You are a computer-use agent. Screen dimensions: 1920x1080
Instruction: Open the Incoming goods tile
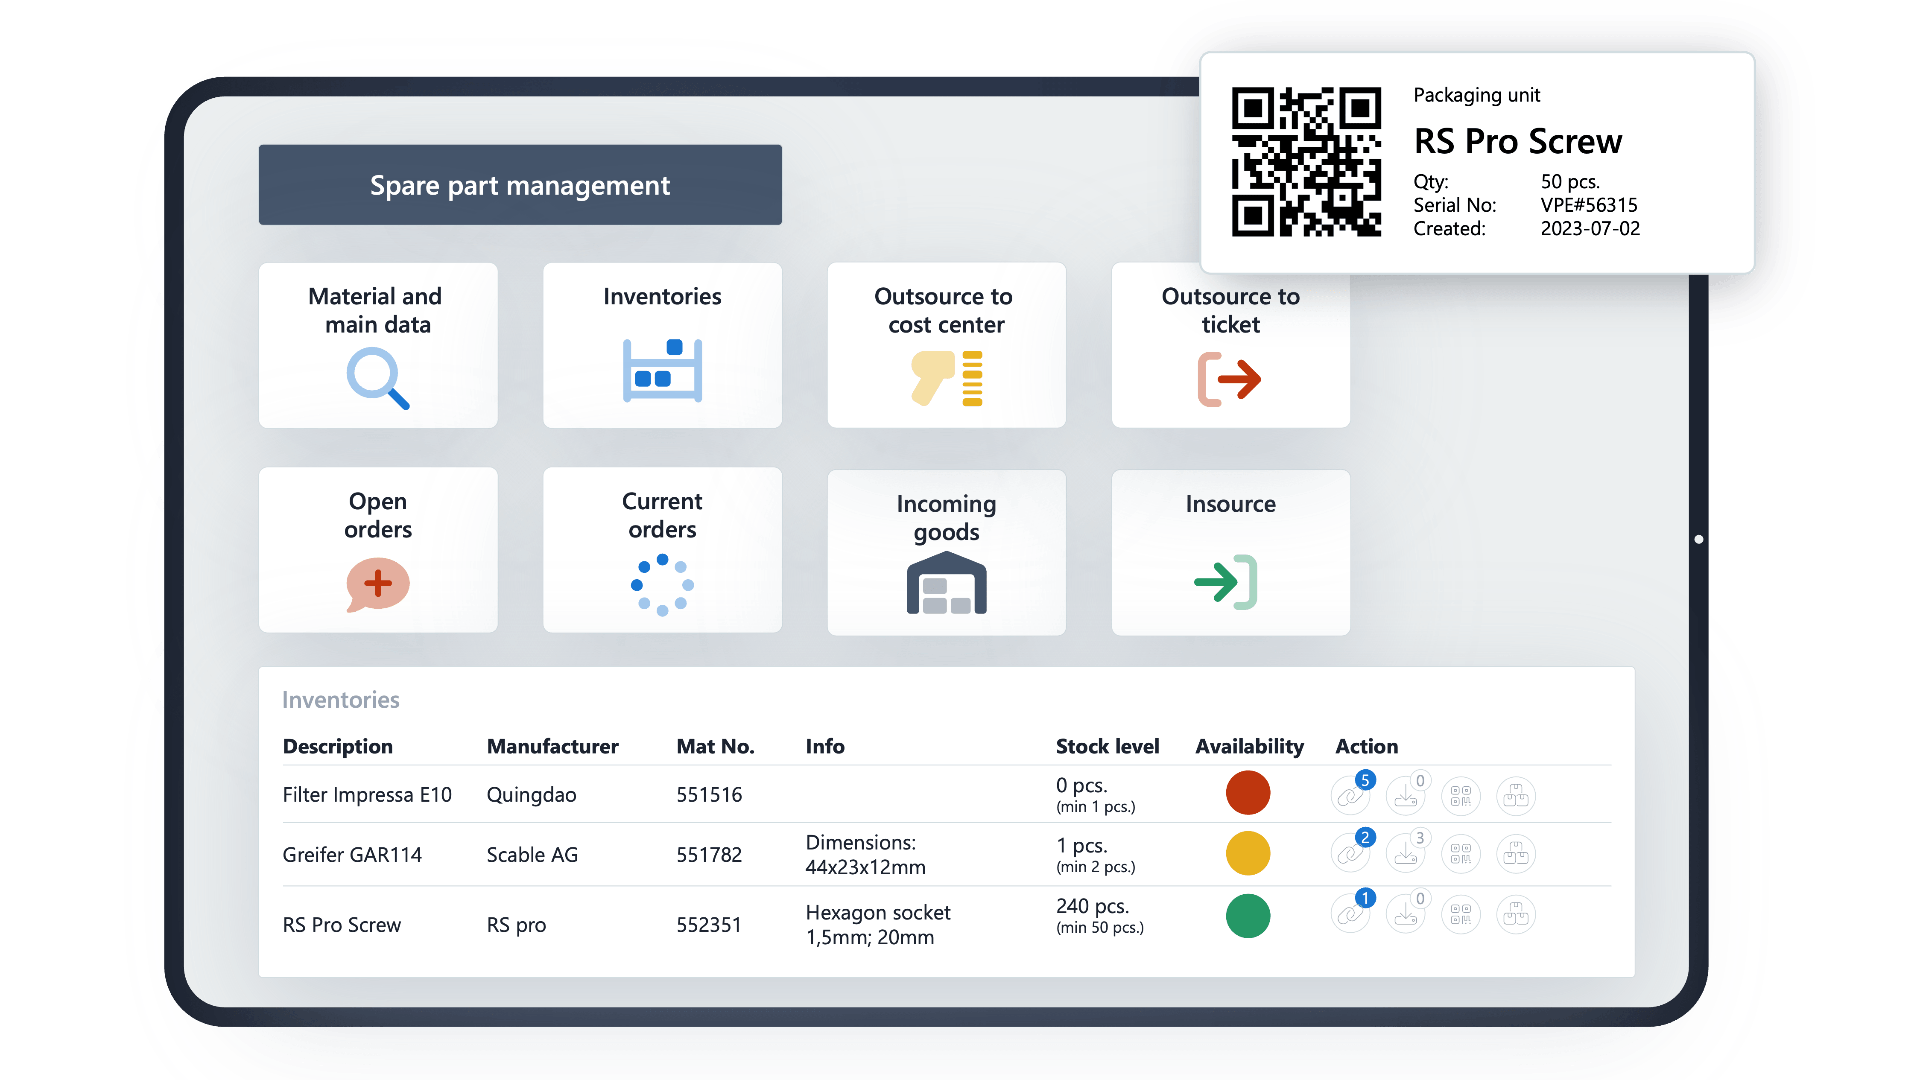pyautogui.click(x=946, y=552)
